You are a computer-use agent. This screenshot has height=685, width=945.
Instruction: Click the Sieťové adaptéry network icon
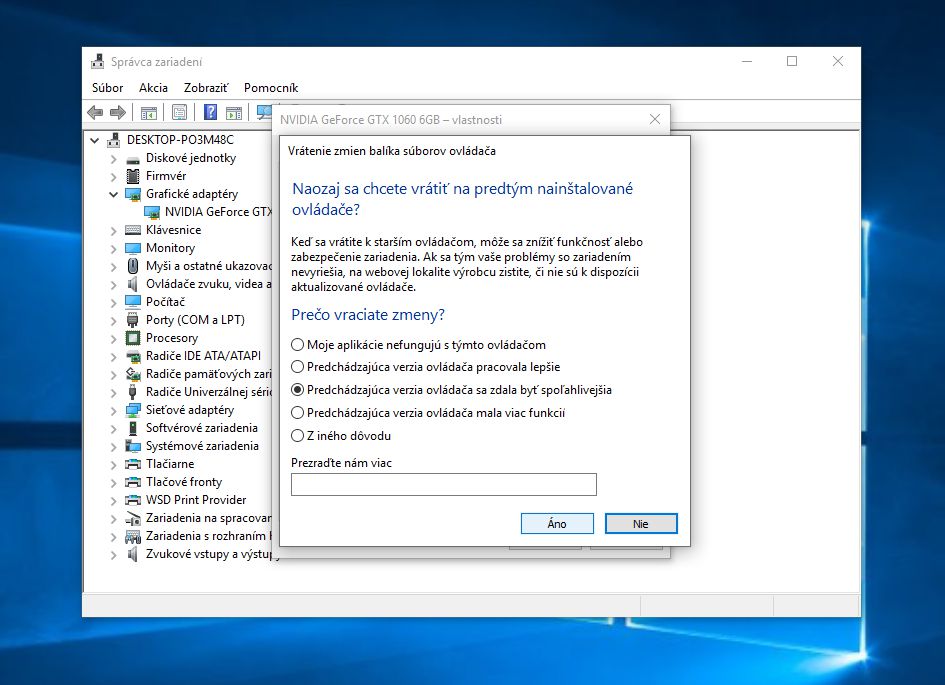click(x=133, y=410)
